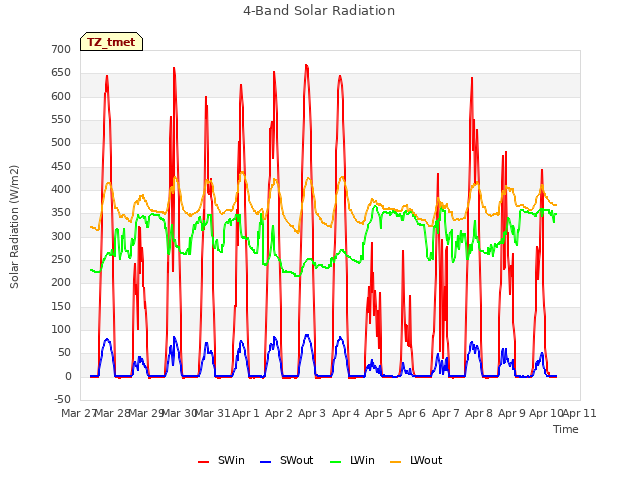The height and width of the screenshot is (480, 640).
Task: Click the red SWin legend color marker
Action: click(203, 462)
